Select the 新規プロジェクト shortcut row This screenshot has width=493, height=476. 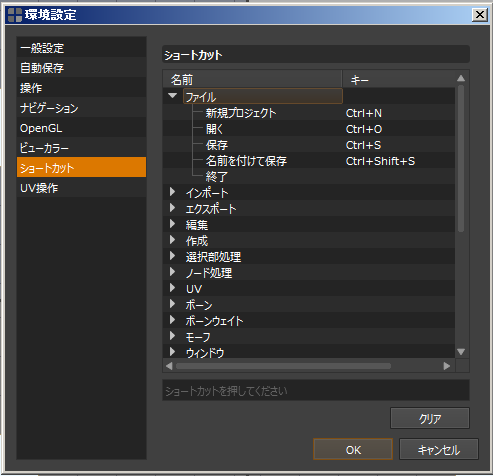[309, 113]
